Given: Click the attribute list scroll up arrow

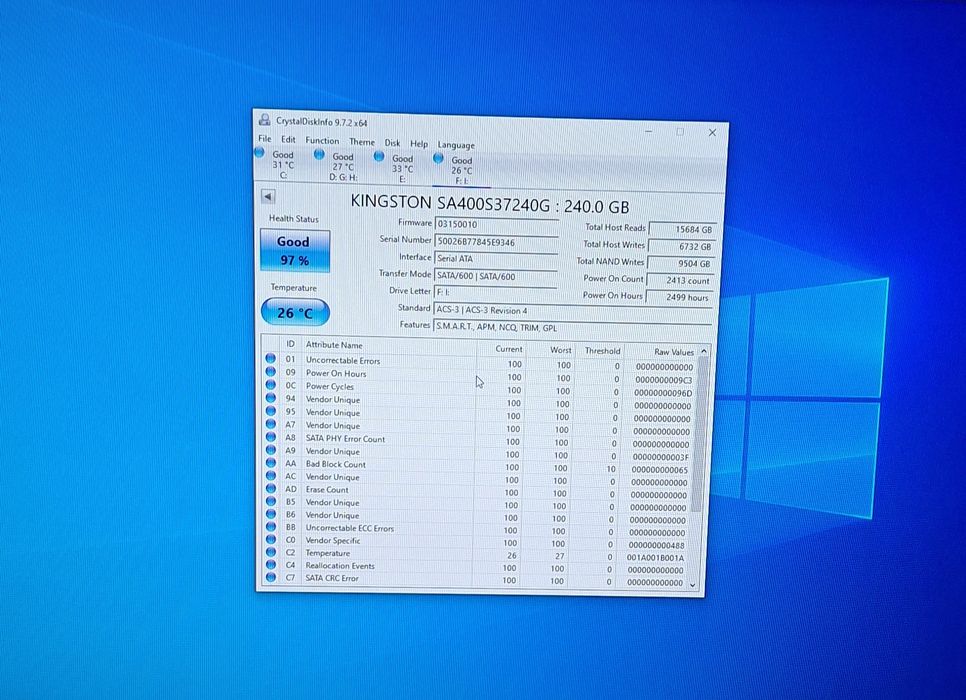Looking at the screenshot, I should (x=704, y=351).
